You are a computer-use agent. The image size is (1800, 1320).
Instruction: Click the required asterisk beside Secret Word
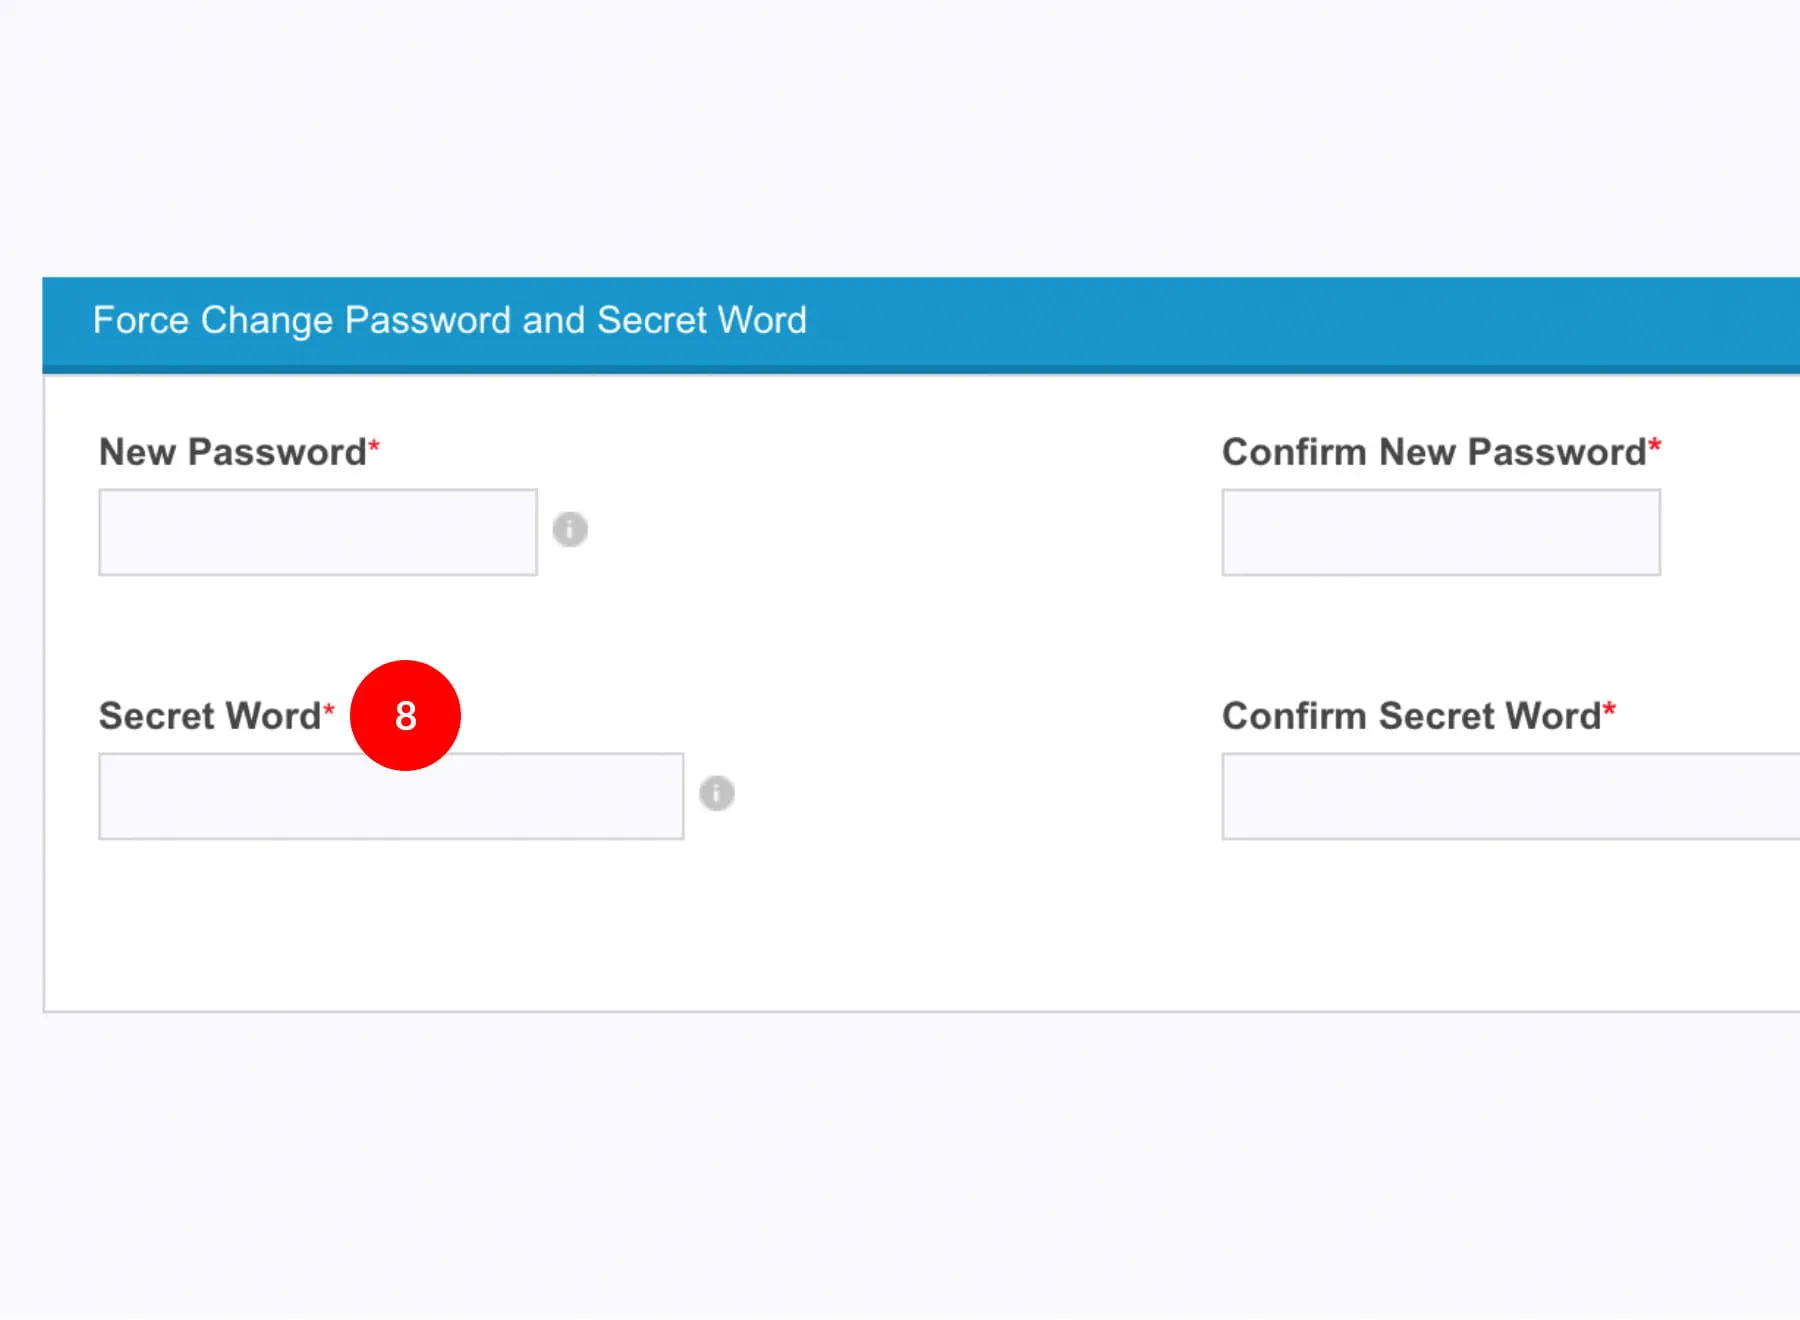pos(328,710)
